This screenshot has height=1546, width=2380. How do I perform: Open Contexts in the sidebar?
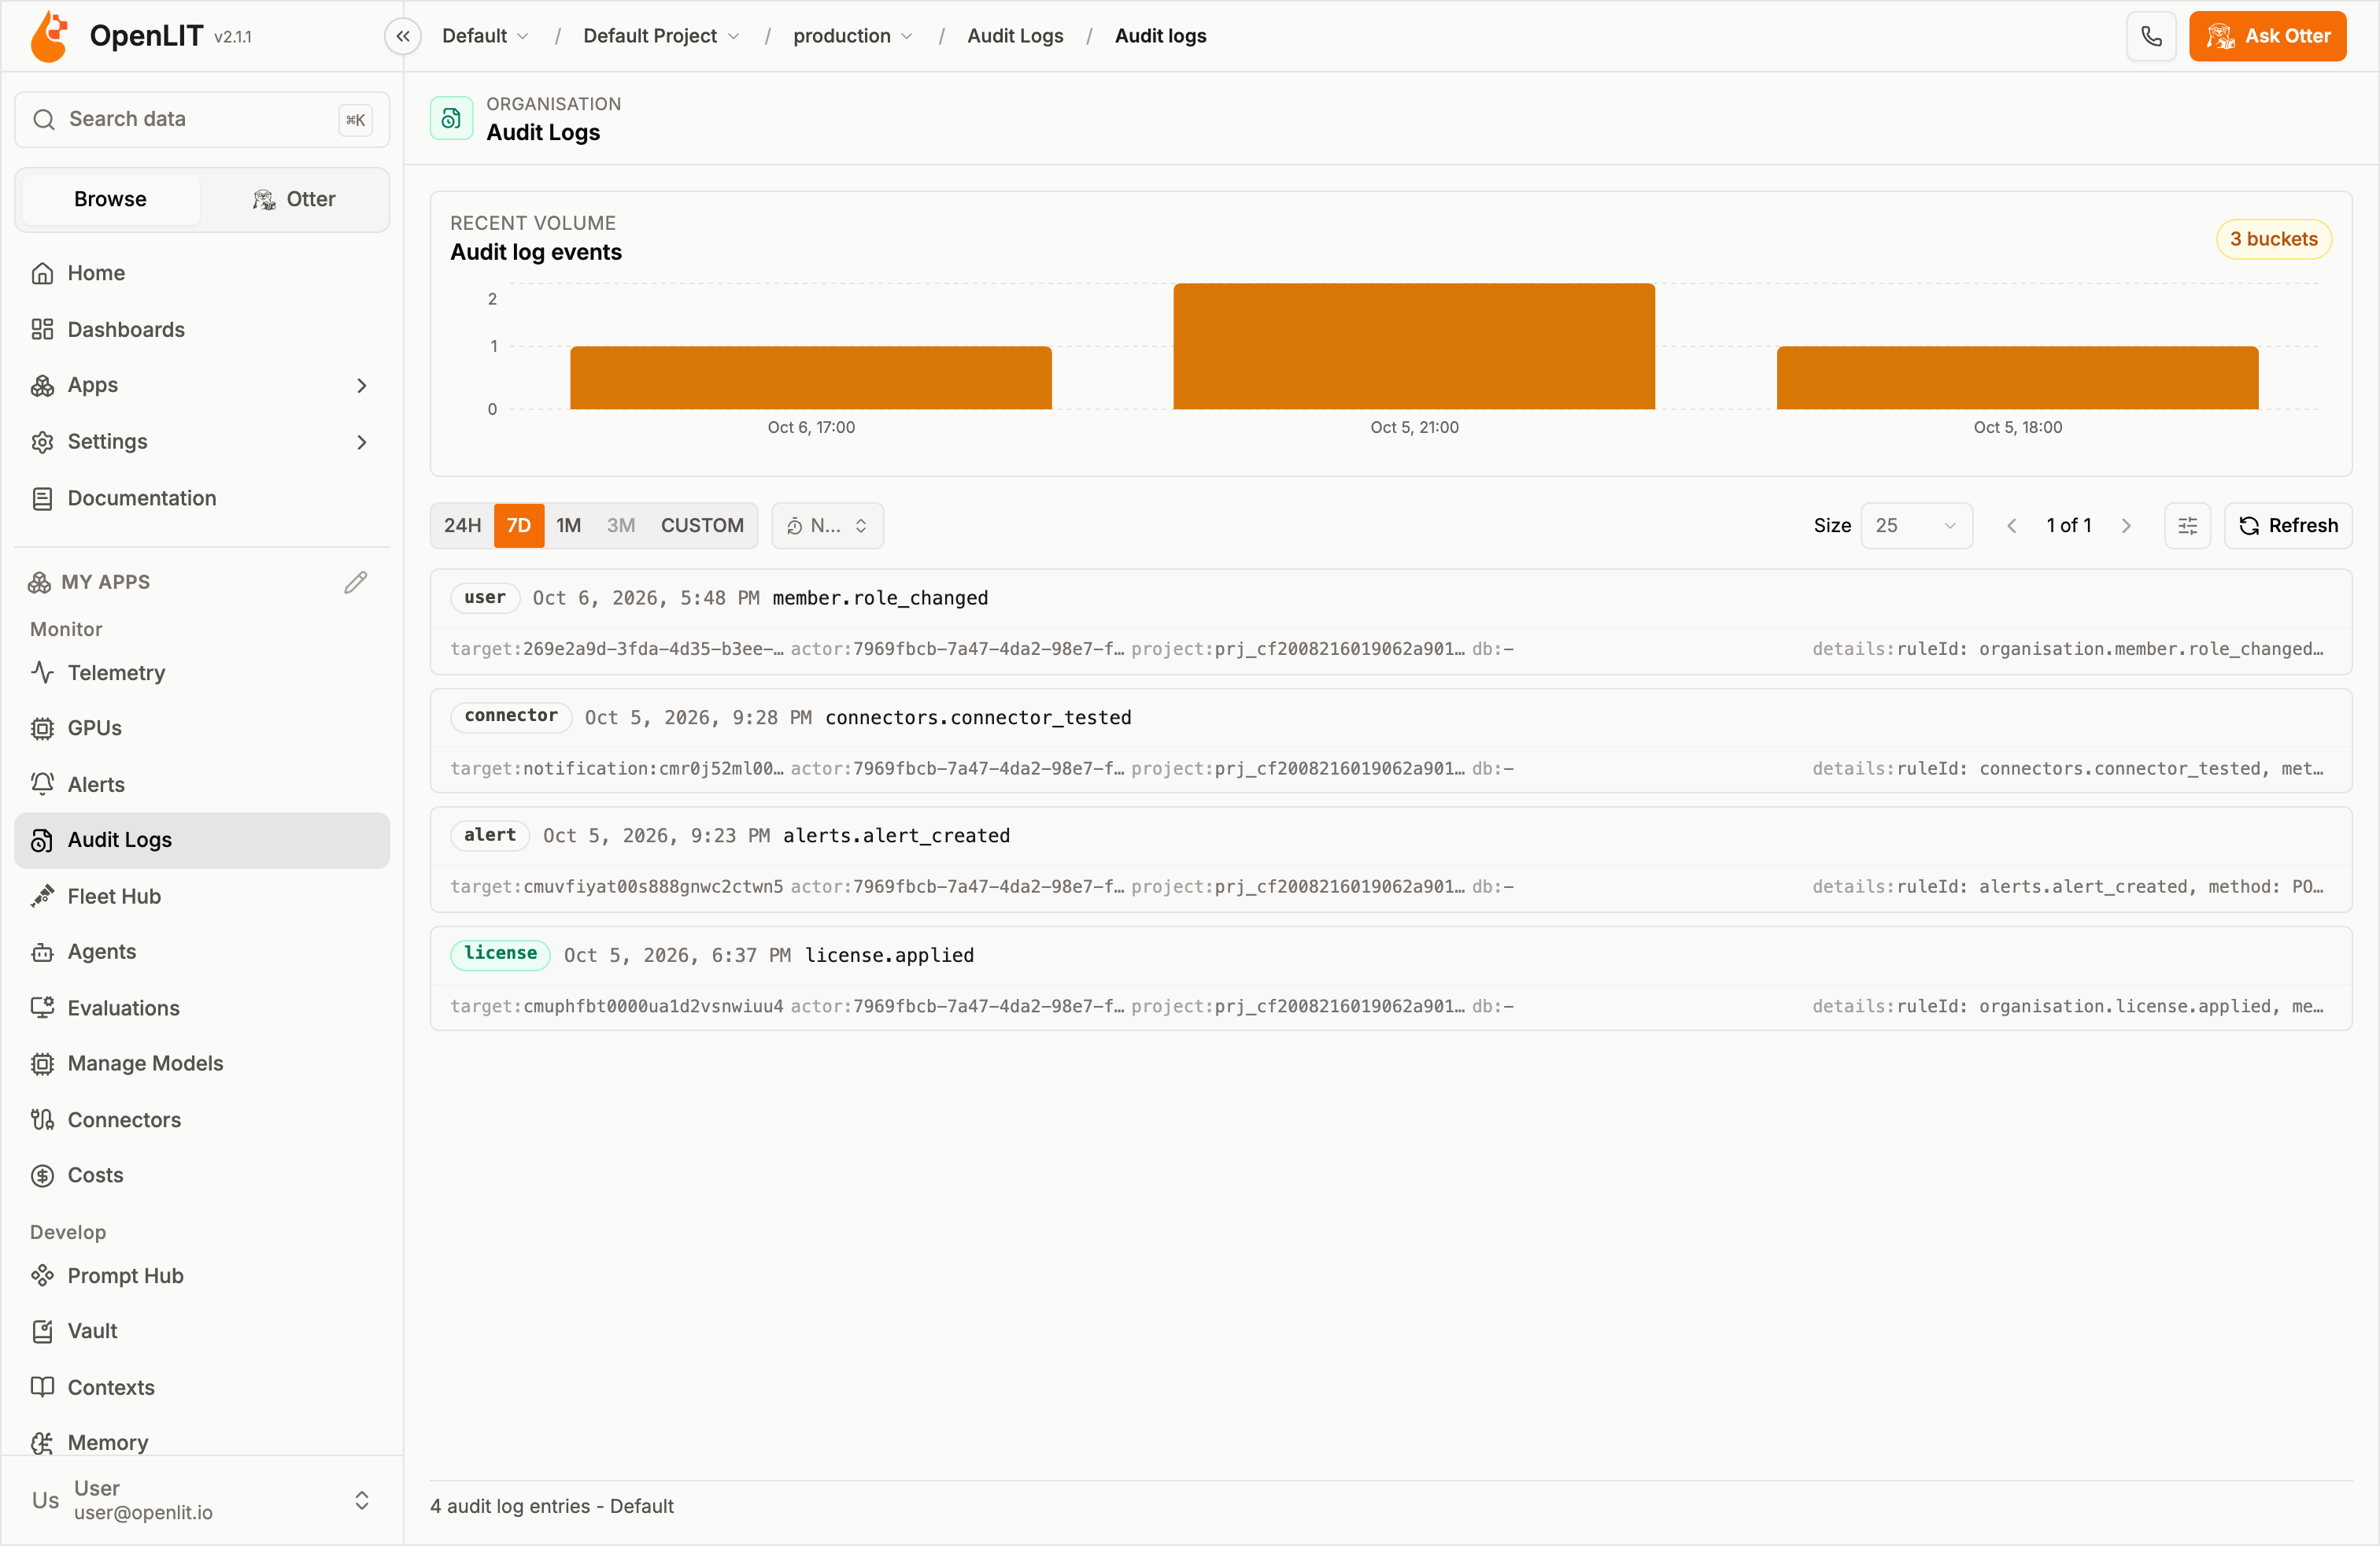coord(202,1387)
